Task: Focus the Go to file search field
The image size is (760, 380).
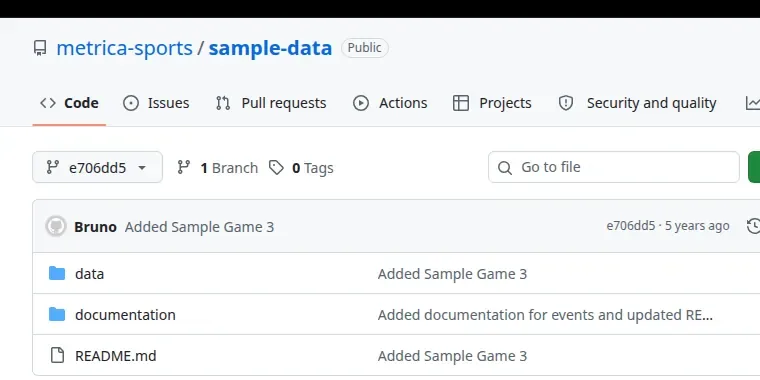Action: (x=614, y=167)
